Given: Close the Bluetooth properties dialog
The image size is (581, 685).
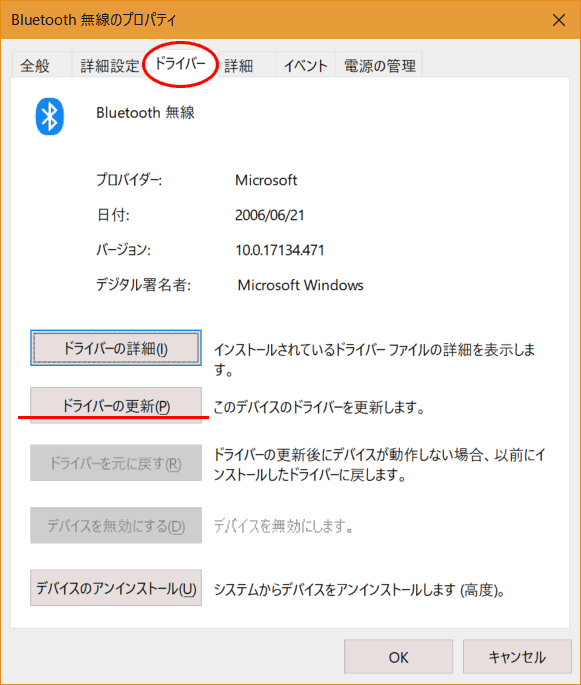Looking at the screenshot, I should tap(559, 20).
